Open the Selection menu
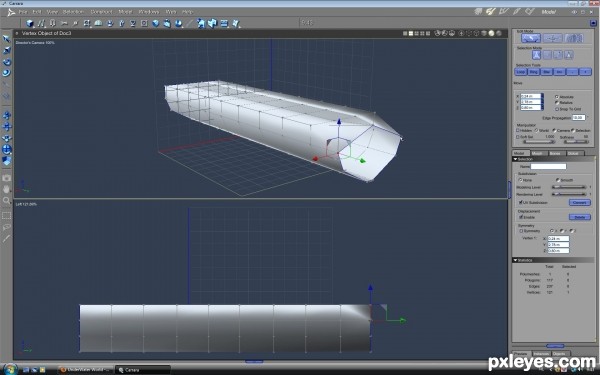 [73, 12]
